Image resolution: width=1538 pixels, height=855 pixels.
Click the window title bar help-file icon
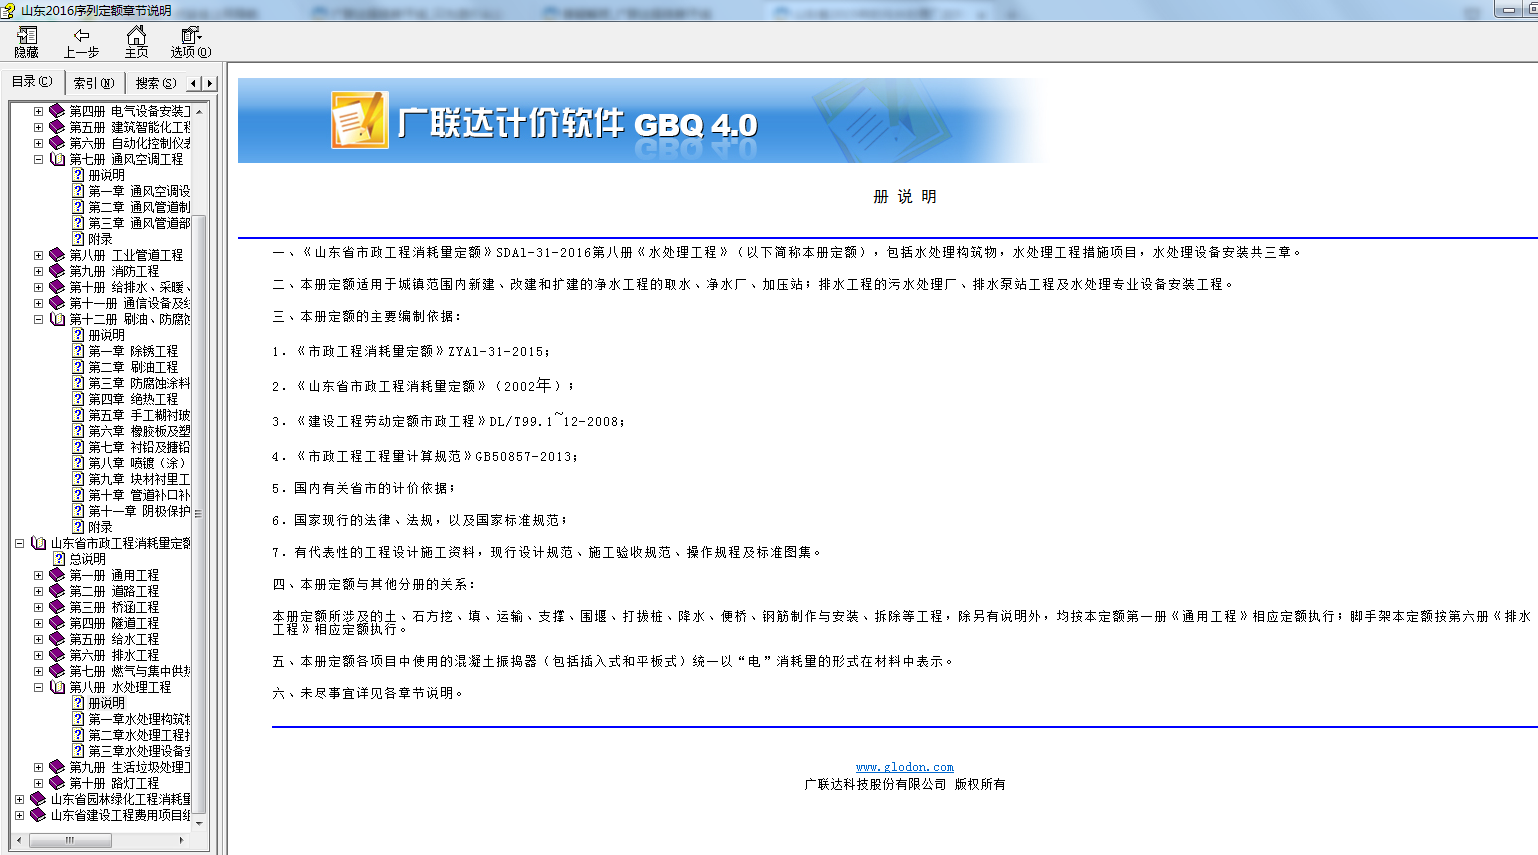[8, 10]
